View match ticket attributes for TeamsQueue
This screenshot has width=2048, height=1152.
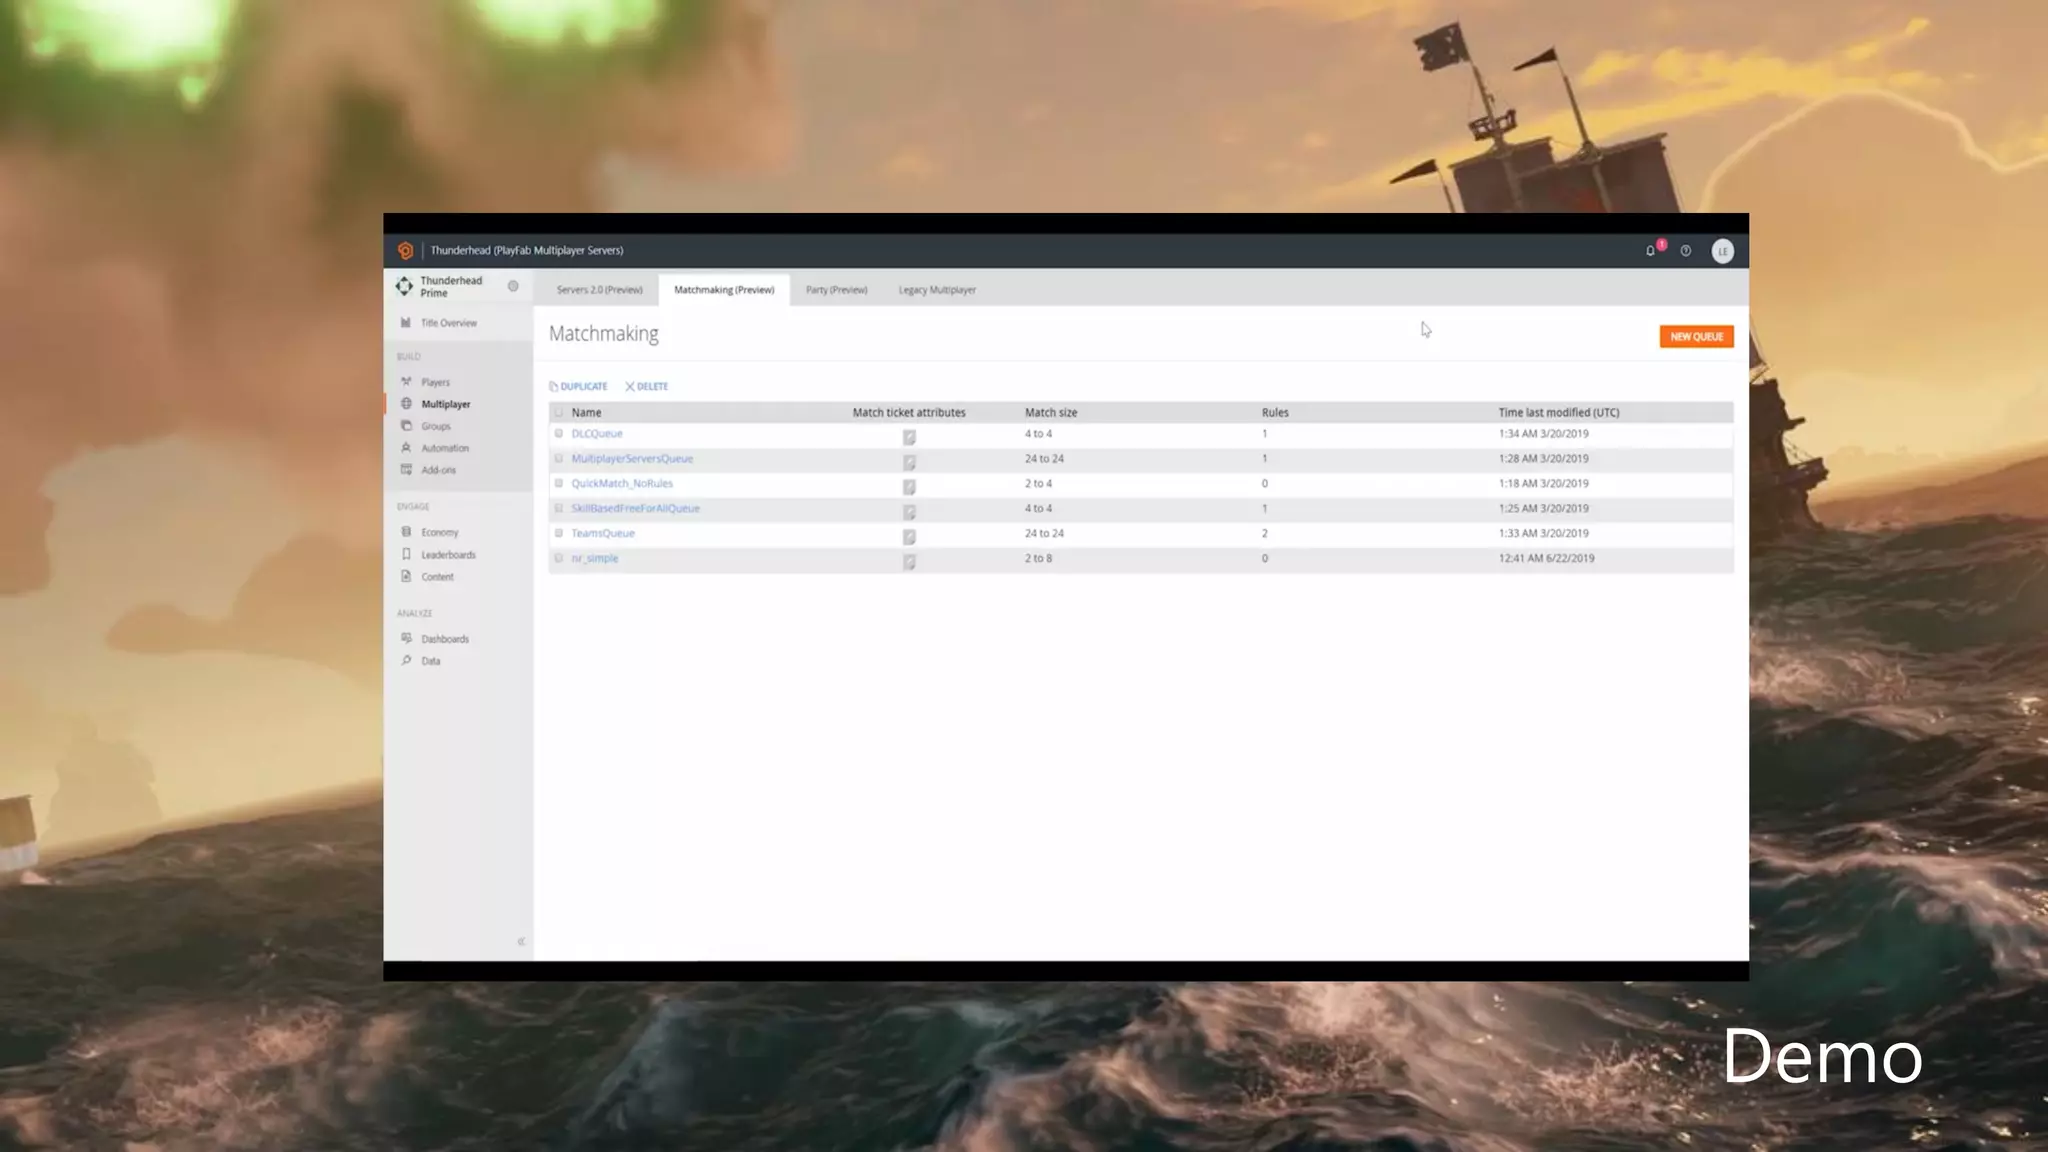tap(909, 537)
